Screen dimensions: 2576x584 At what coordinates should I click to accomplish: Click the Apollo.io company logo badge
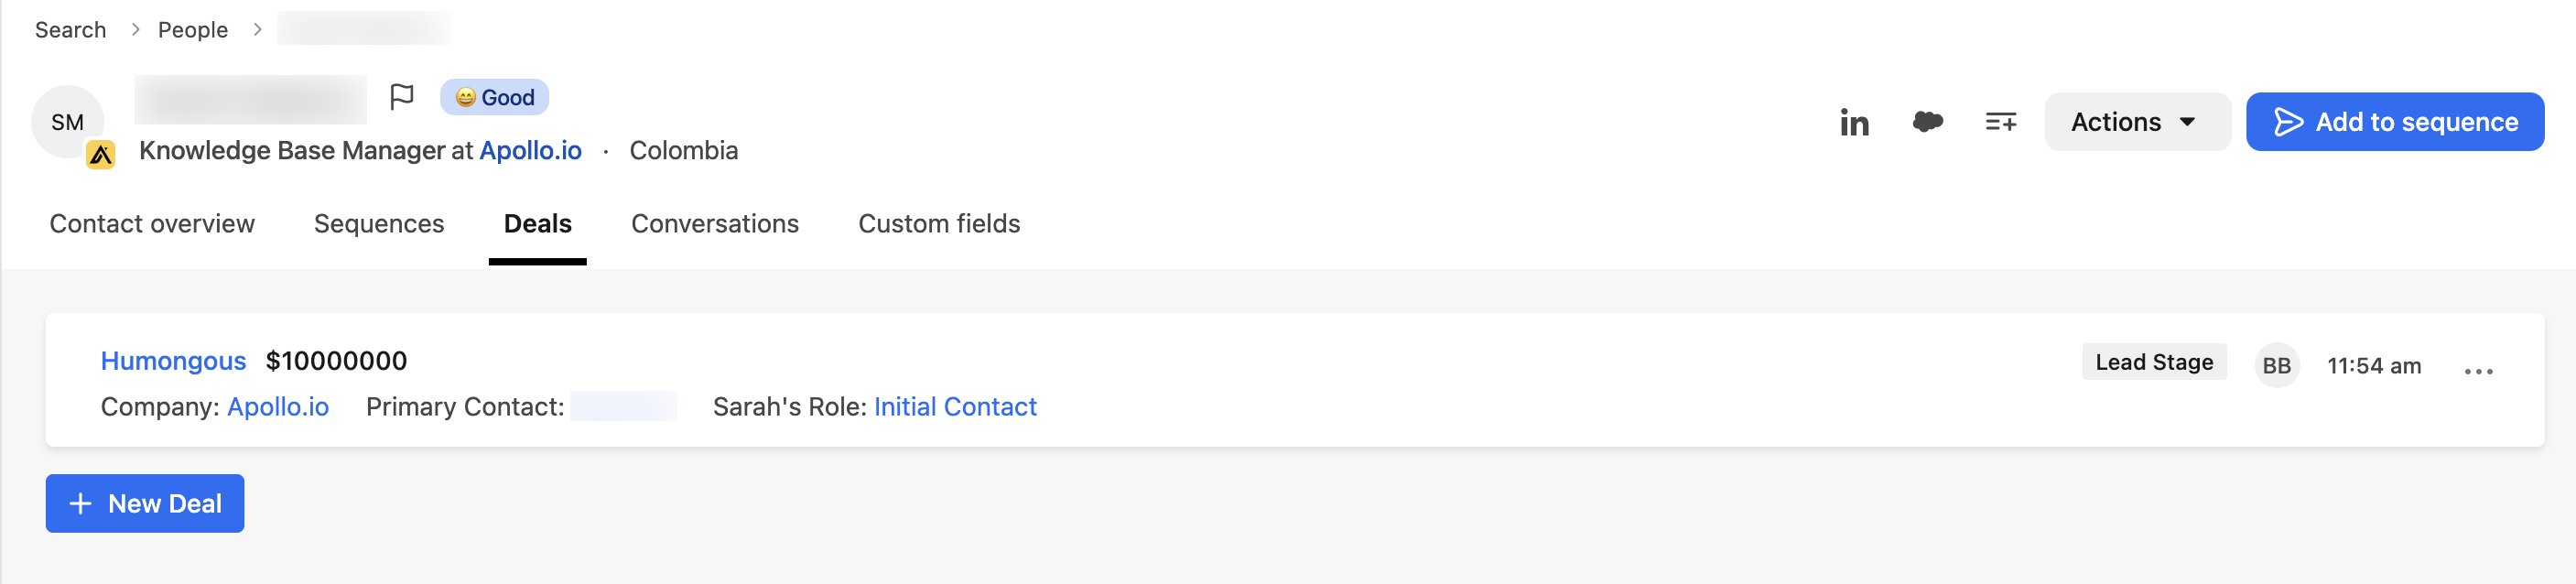pyautogui.click(x=101, y=156)
